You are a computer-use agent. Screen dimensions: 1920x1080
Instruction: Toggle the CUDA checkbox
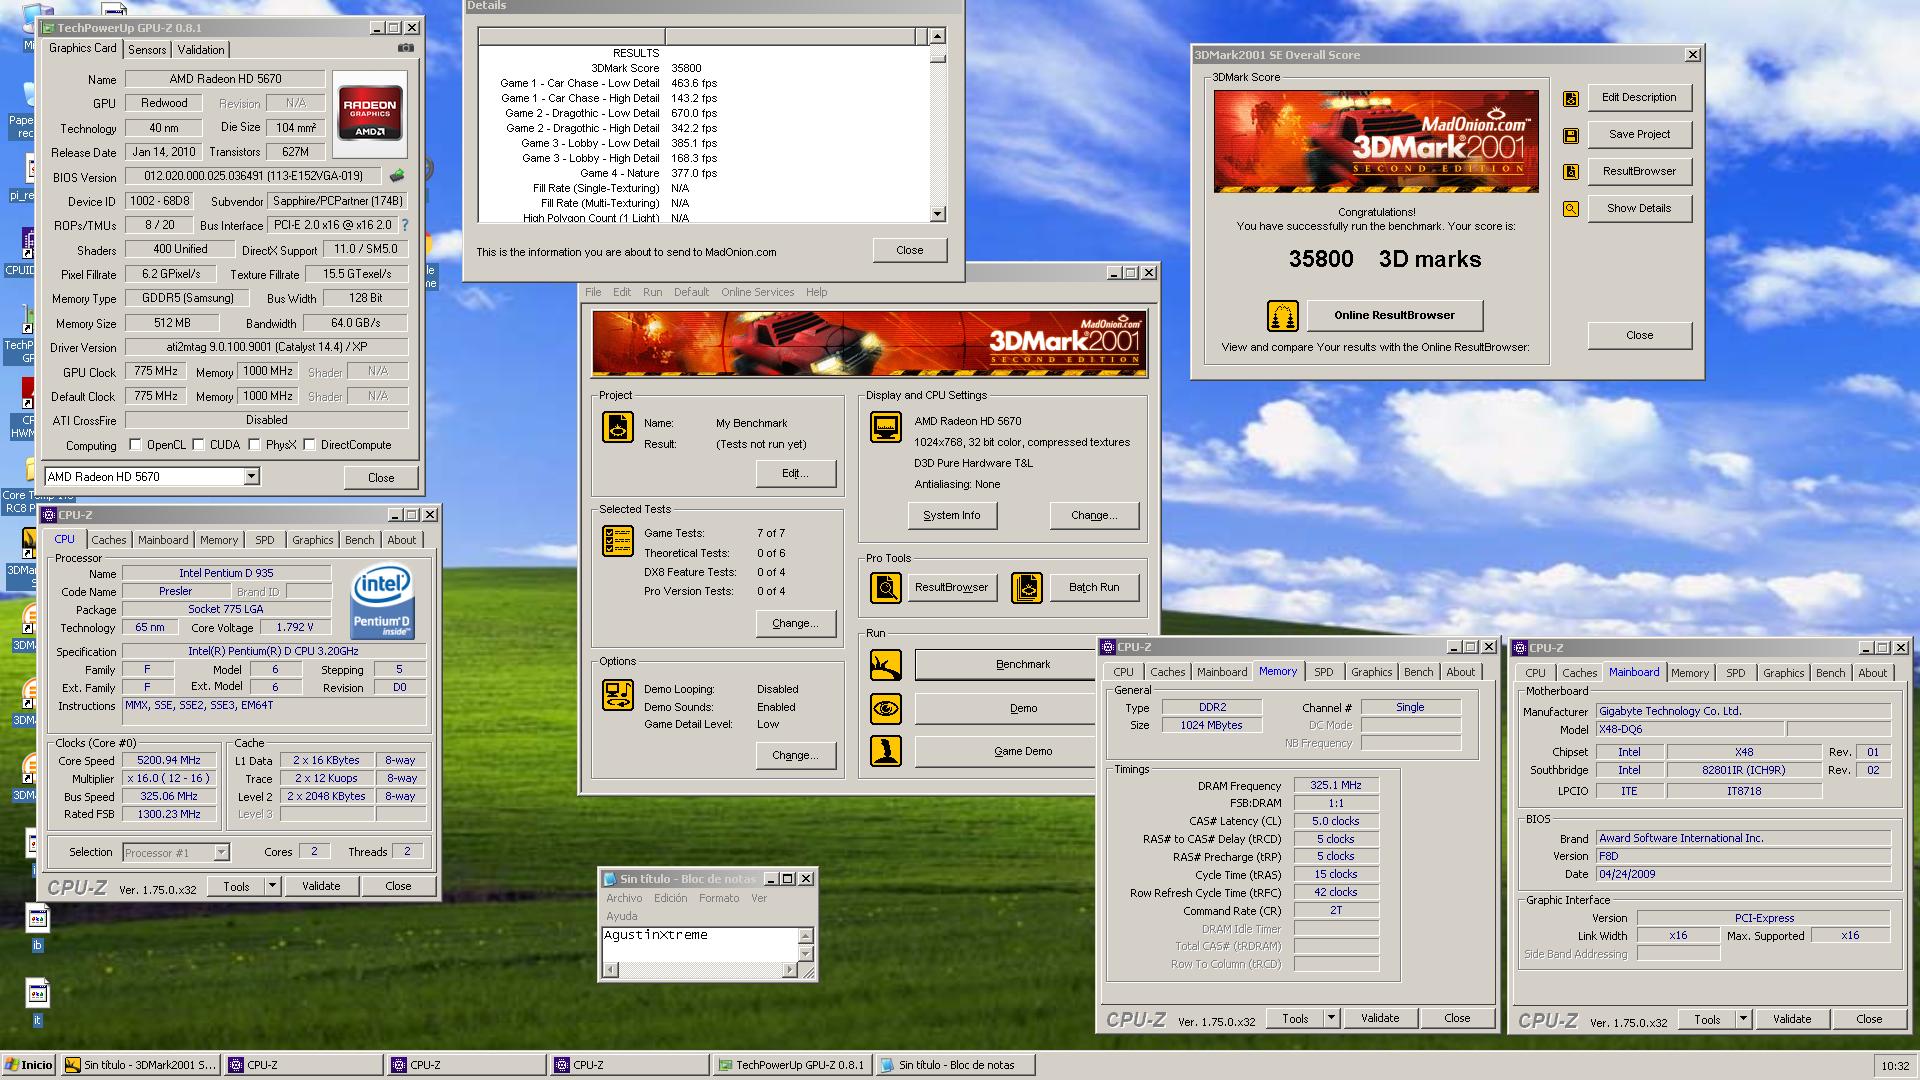(199, 445)
